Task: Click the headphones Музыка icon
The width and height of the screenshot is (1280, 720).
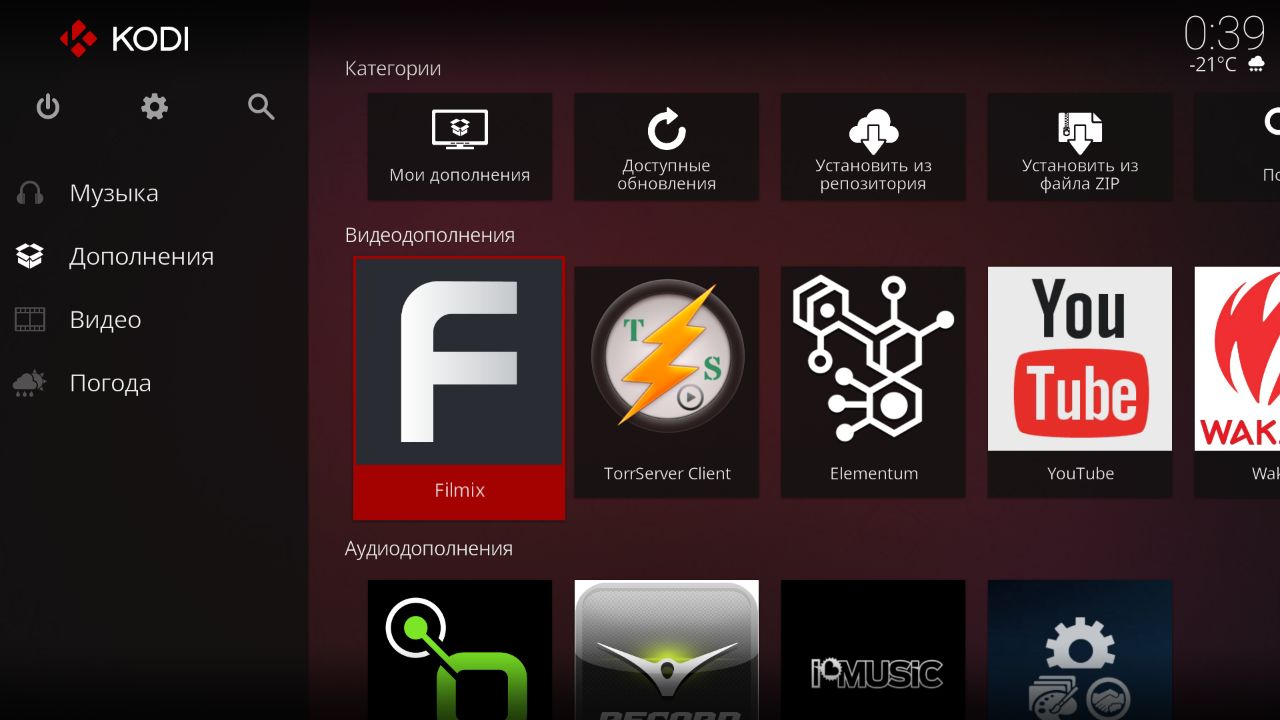Action: [30, 193]
